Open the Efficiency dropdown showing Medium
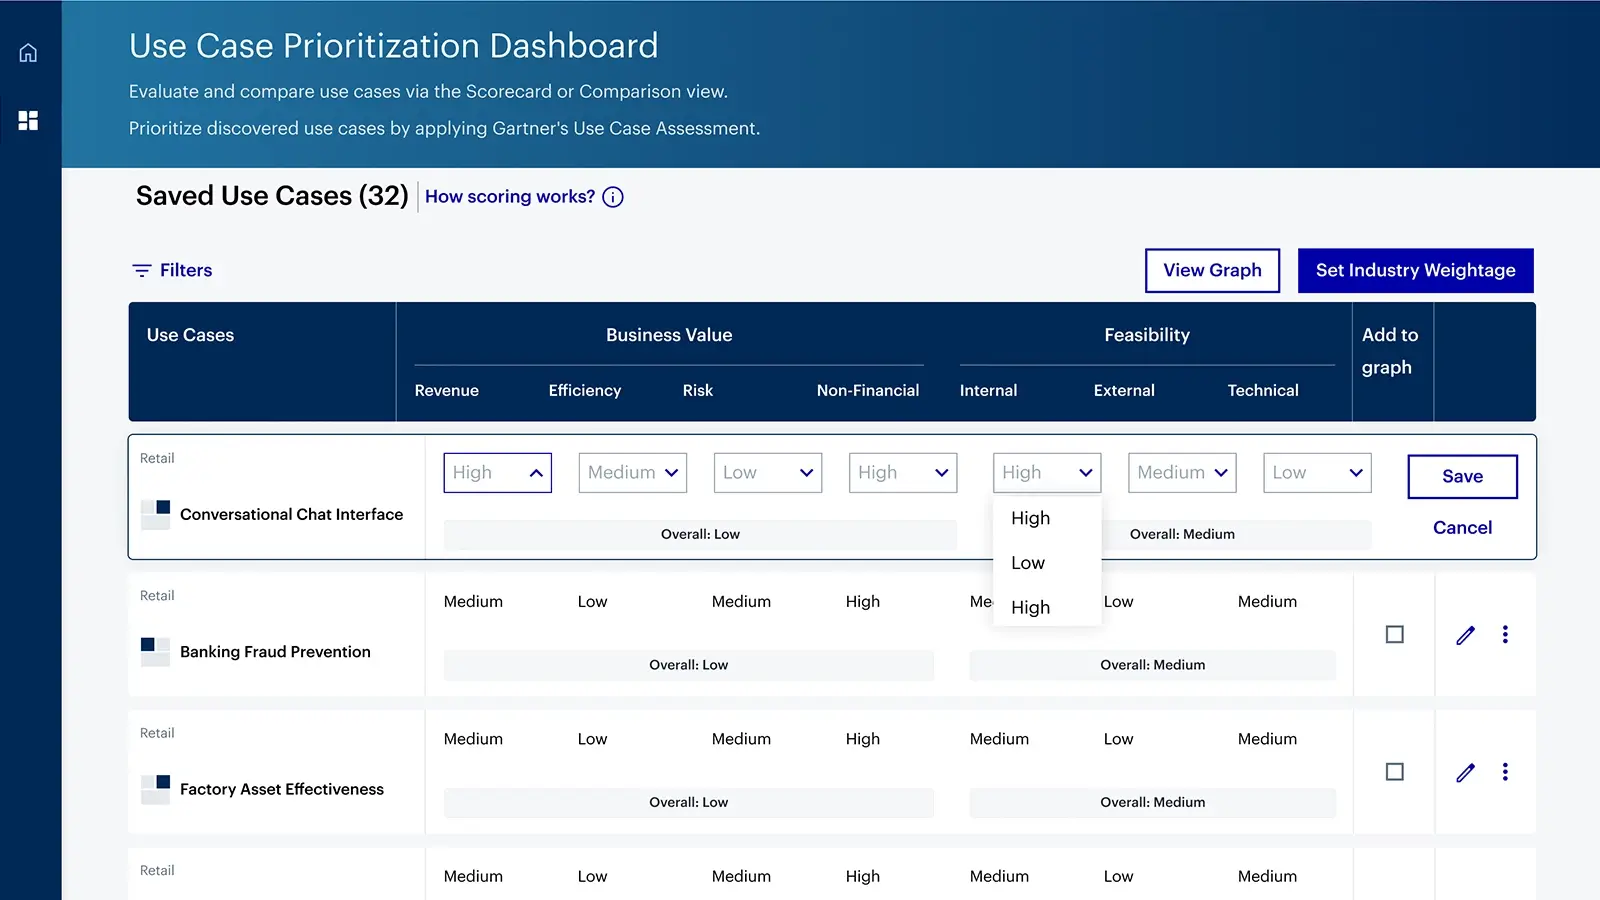The image size is (1600, 900). click(x=632, y=472)
